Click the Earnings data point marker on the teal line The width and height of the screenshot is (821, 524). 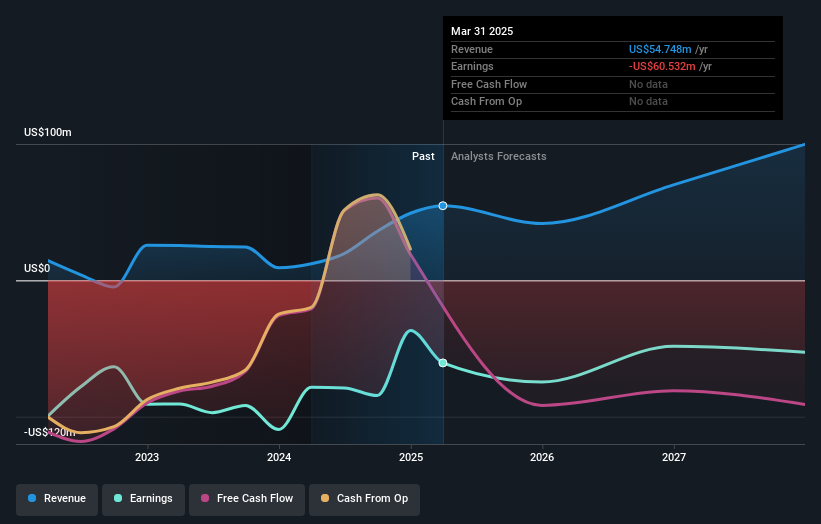(x=443, y=363)
